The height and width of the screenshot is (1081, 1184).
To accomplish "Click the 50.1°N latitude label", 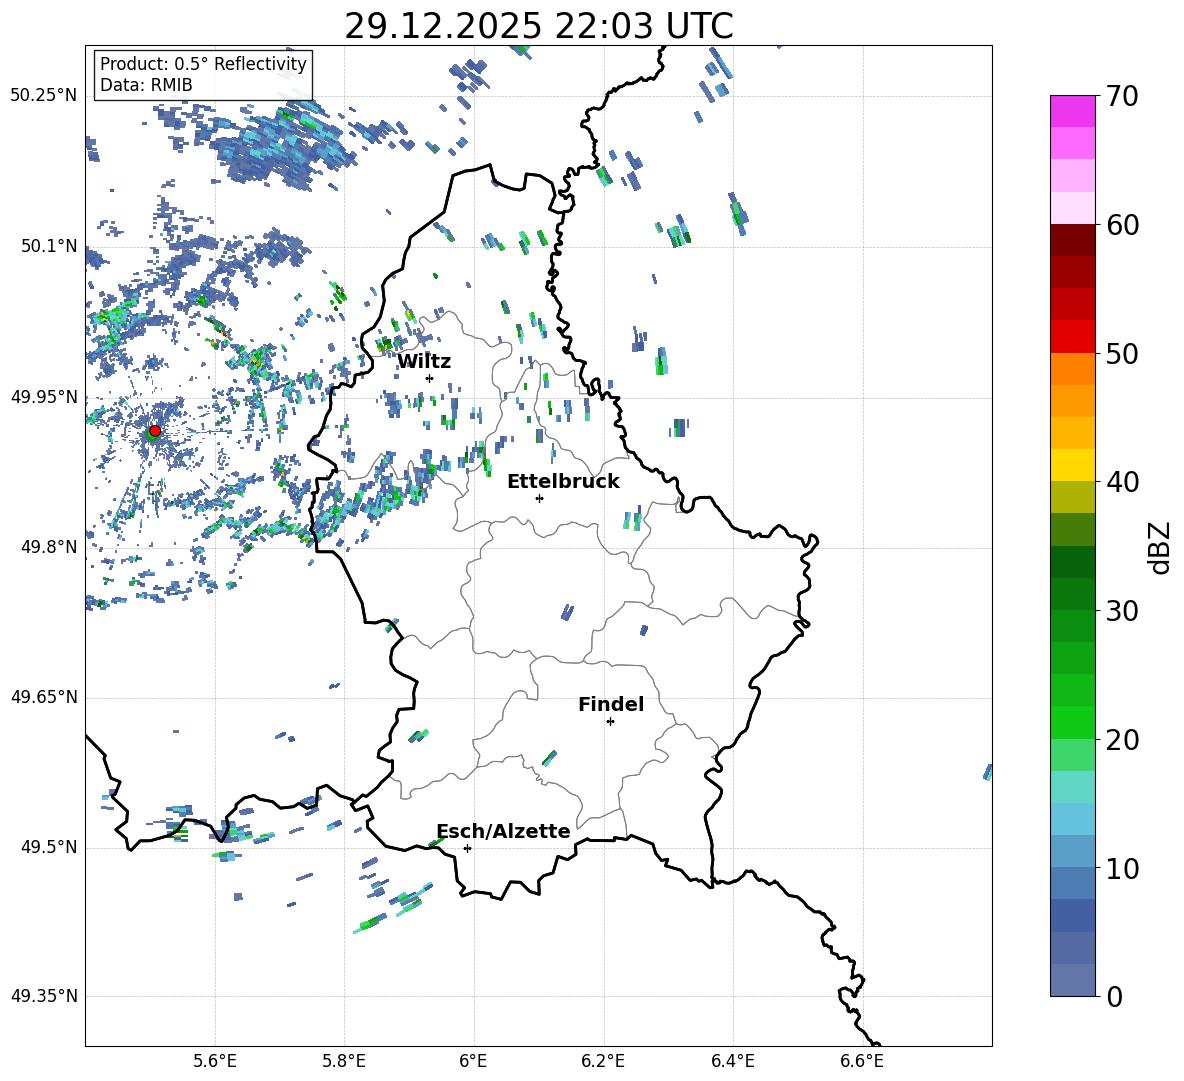I will [x=49, y=246].
